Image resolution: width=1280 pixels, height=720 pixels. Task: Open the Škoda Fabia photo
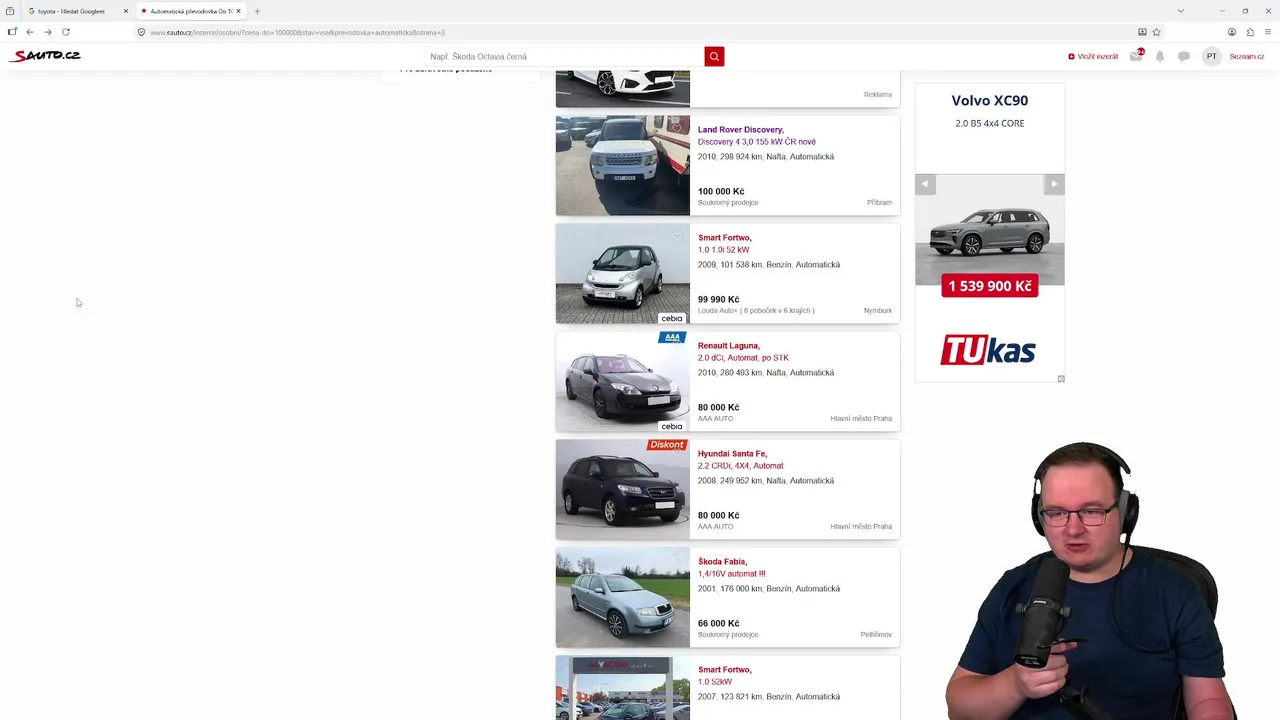(623, 597)
